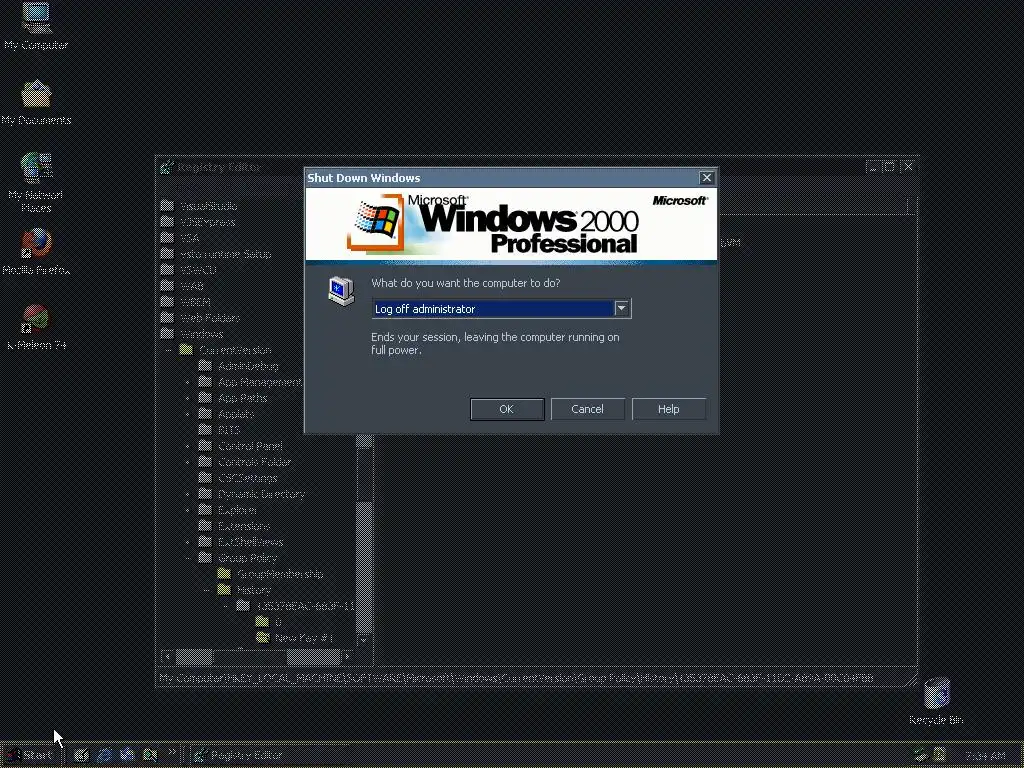
Task: Select the My Documents desktop icon
Action: [36, 103]
